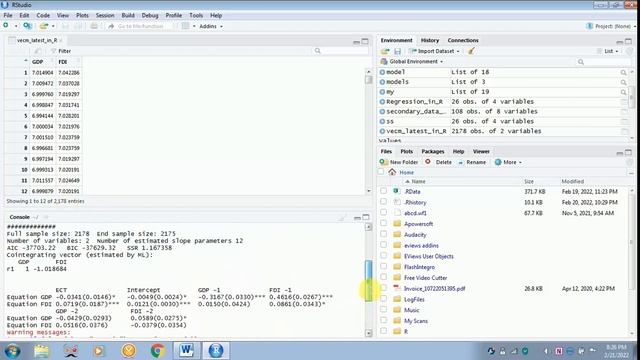
Task: Click the Print icon in main toolbar
Action: [94, 26]
